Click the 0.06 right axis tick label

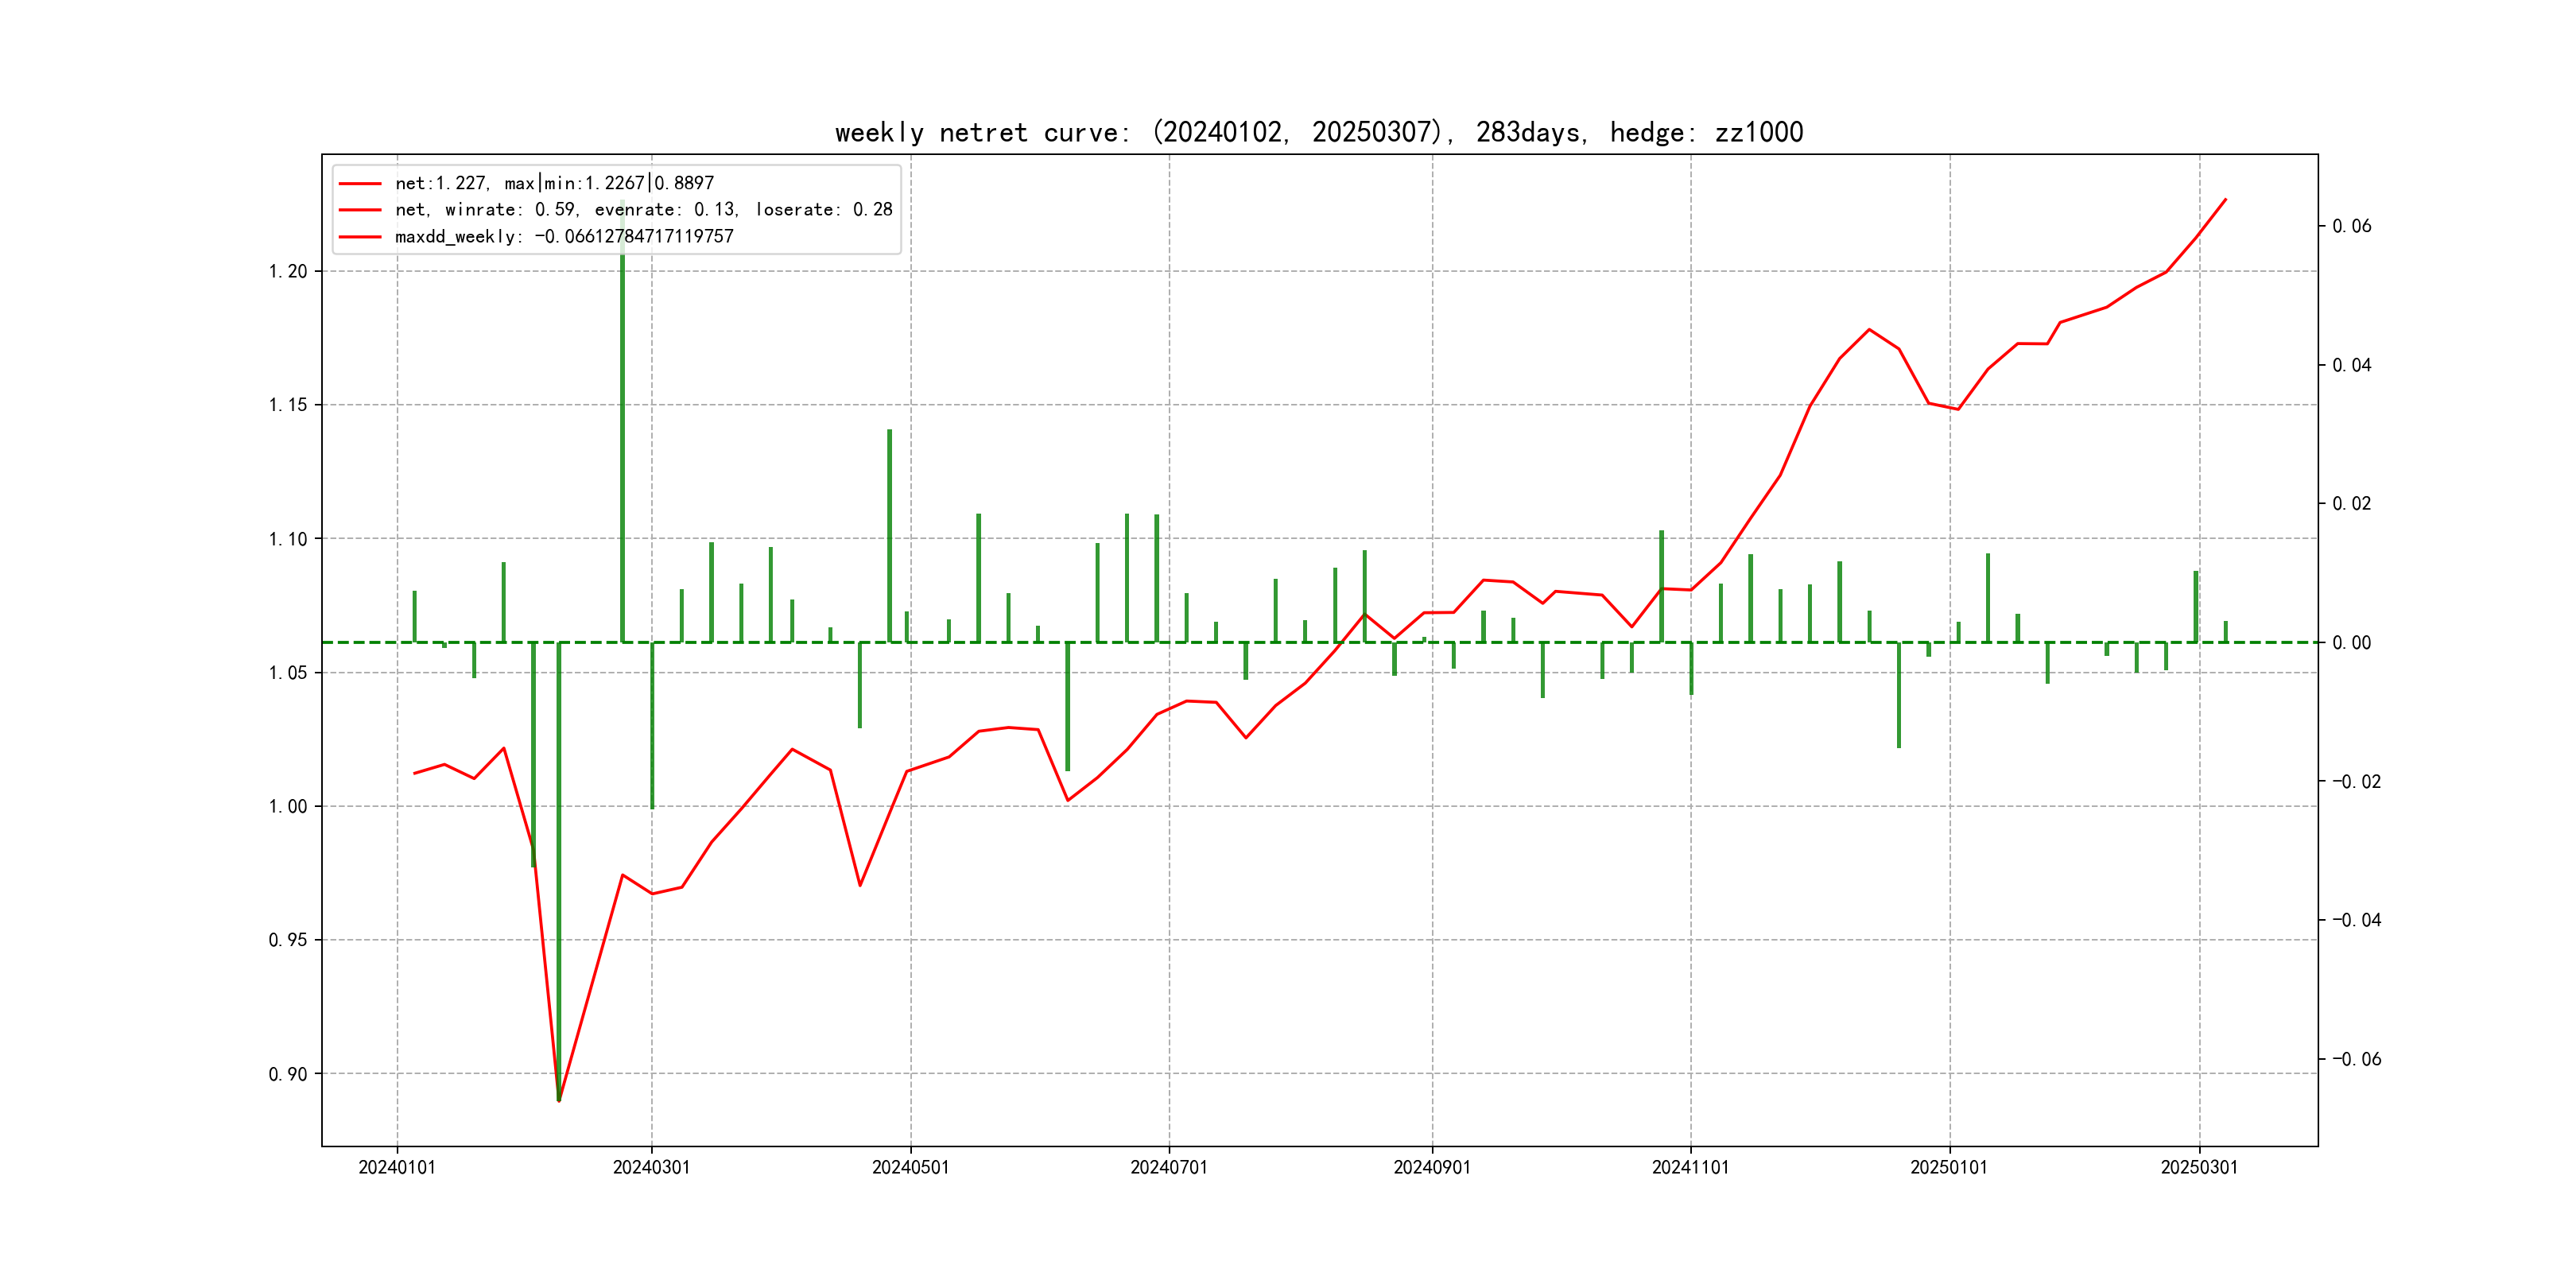[x=2351, y=226]
